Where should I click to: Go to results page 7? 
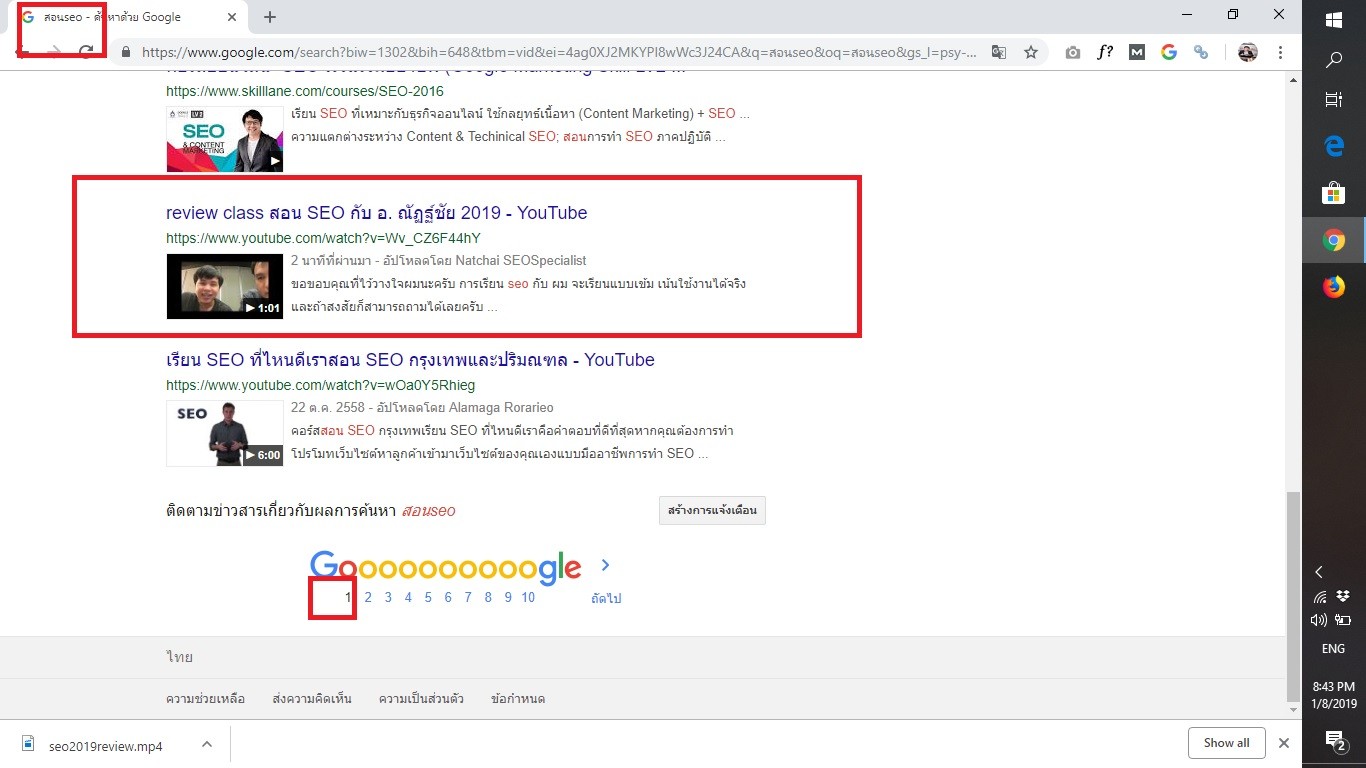(468, 598)
